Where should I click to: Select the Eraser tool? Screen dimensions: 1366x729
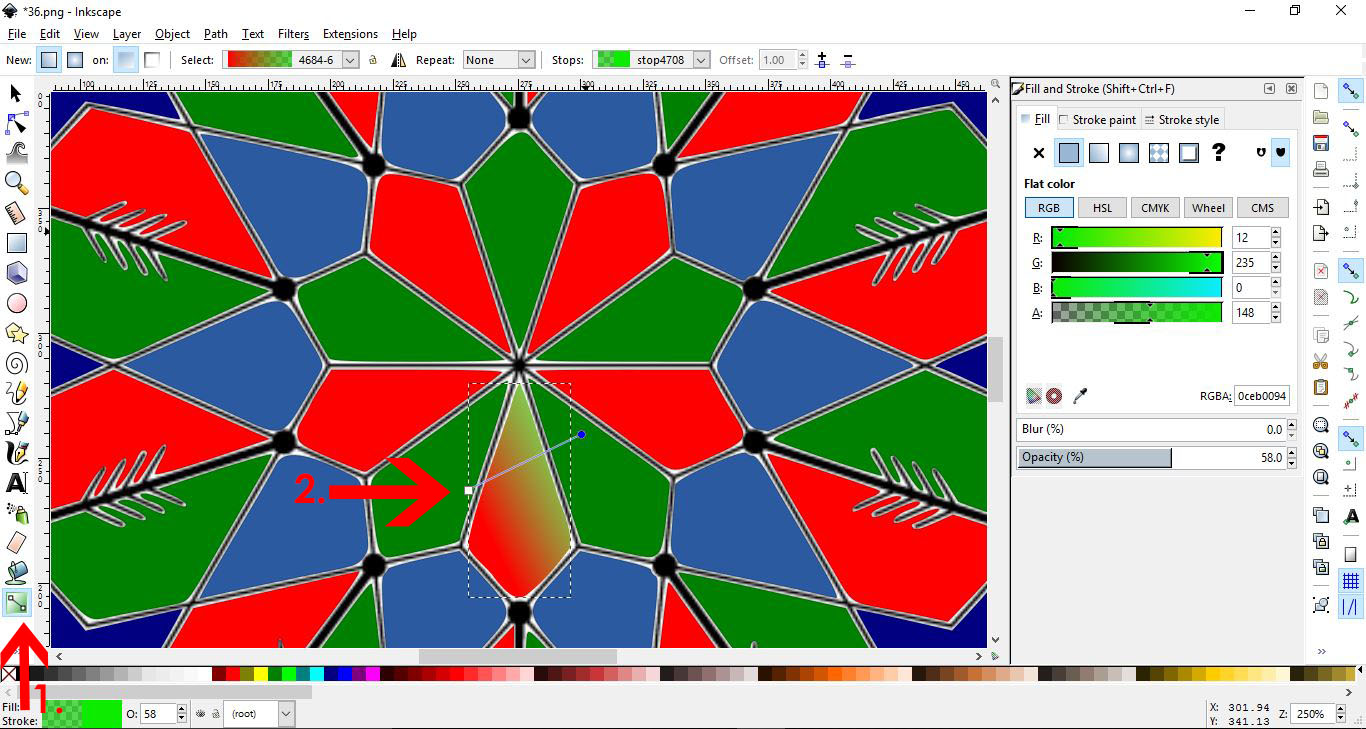(16, 543)
